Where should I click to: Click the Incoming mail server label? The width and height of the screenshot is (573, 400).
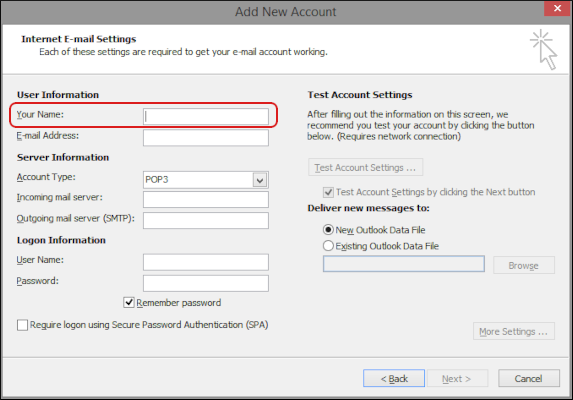click(60, 197)
